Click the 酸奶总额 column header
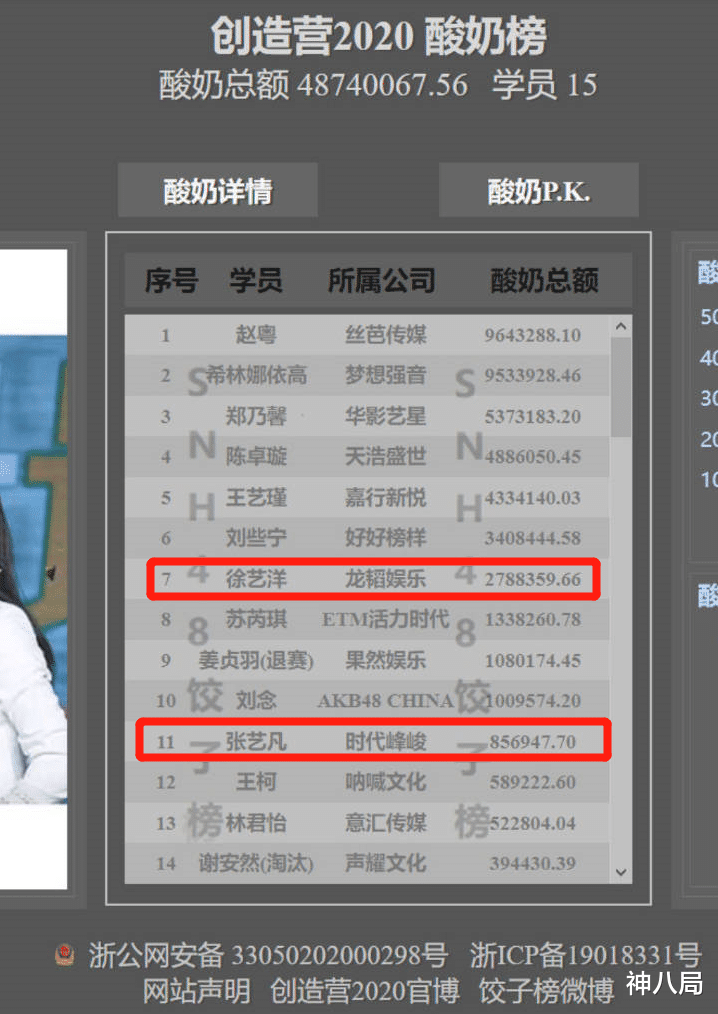The height and width of the screenshot is (1014, 718). point(544,281)
